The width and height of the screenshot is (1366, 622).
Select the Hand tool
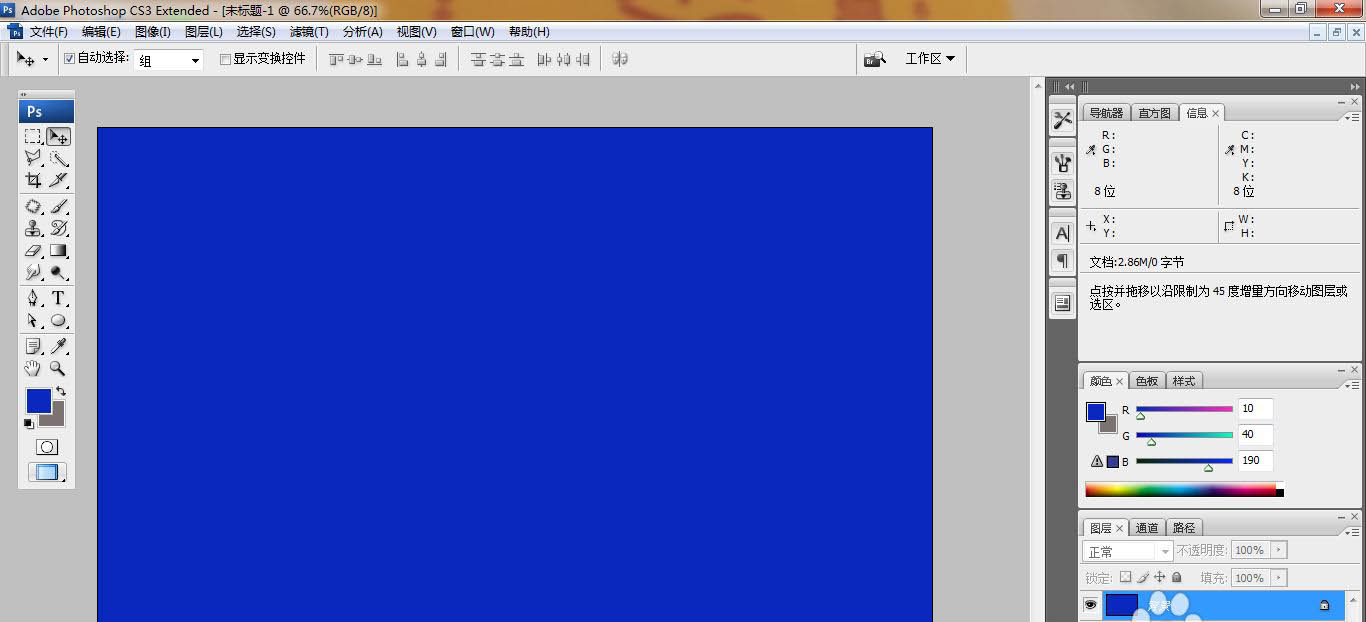pyautogui.click(x=33, y=369)
